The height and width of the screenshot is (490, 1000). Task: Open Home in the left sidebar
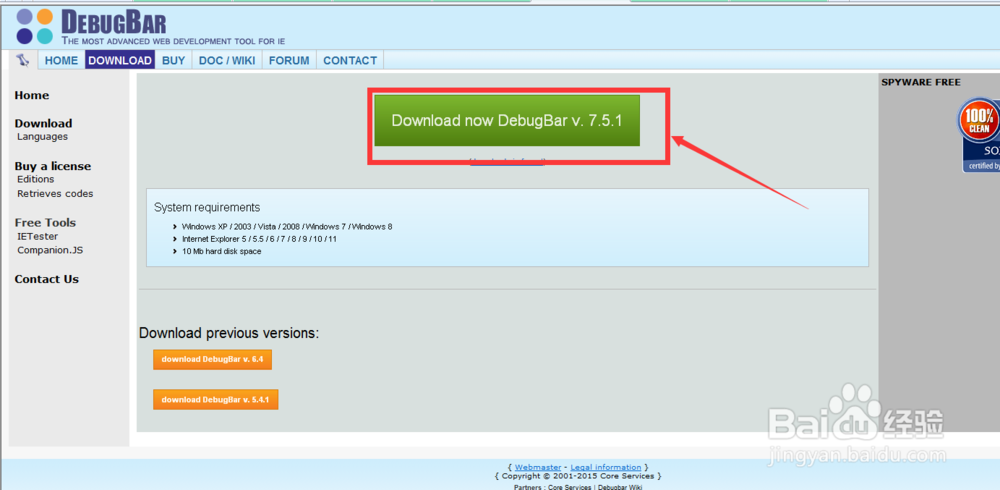click(x=32, y=95)
